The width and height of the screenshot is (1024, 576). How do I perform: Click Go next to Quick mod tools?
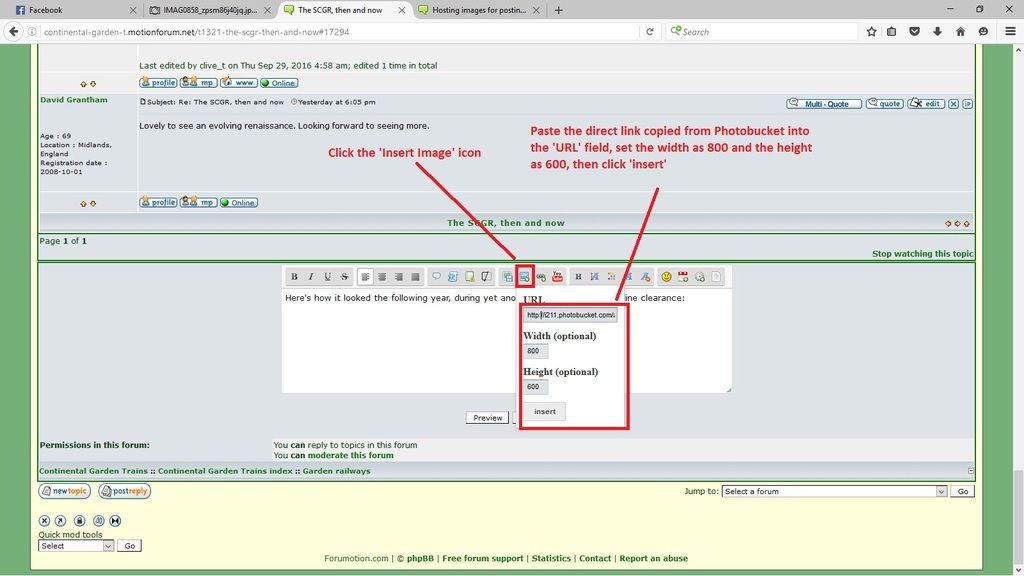[129, 546]
